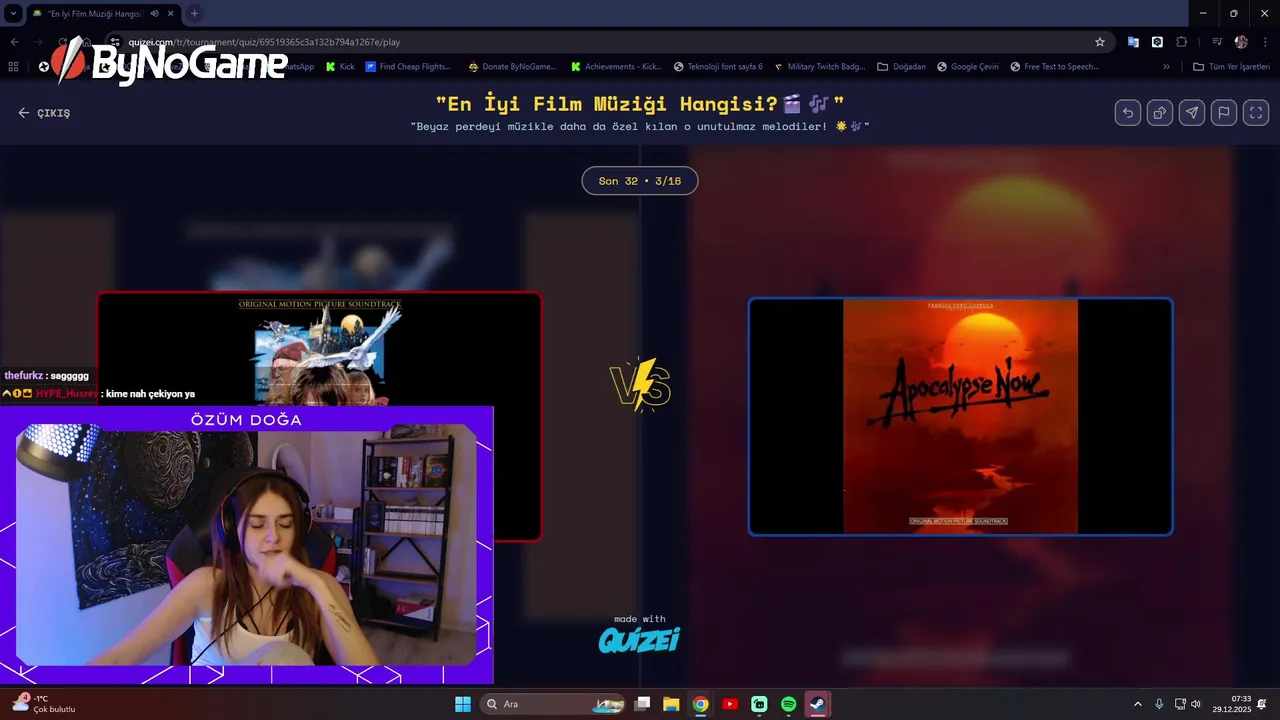Open Task View from the taskbar
The width and height of the screenshot is (1280, 720).
click(643, 704)
